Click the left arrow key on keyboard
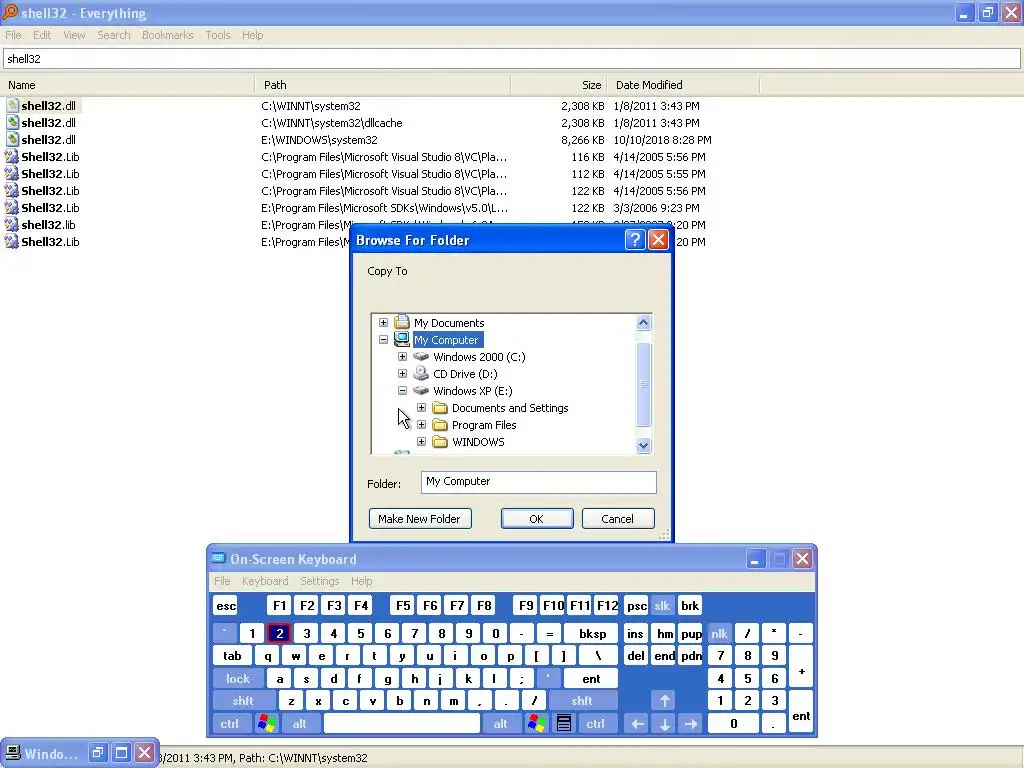Viewport: 1024px width, 768px height. pyautogui.click(x=637, y=723)
